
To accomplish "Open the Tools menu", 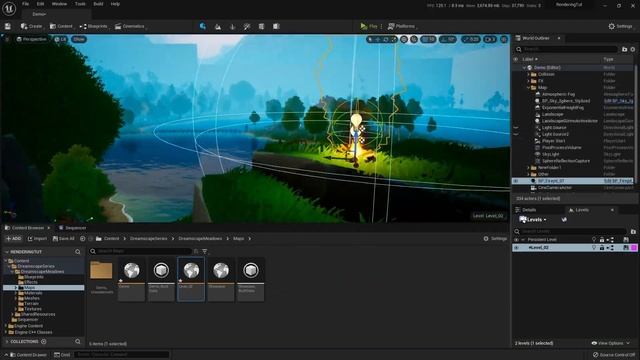I will [x=80, y=4].
